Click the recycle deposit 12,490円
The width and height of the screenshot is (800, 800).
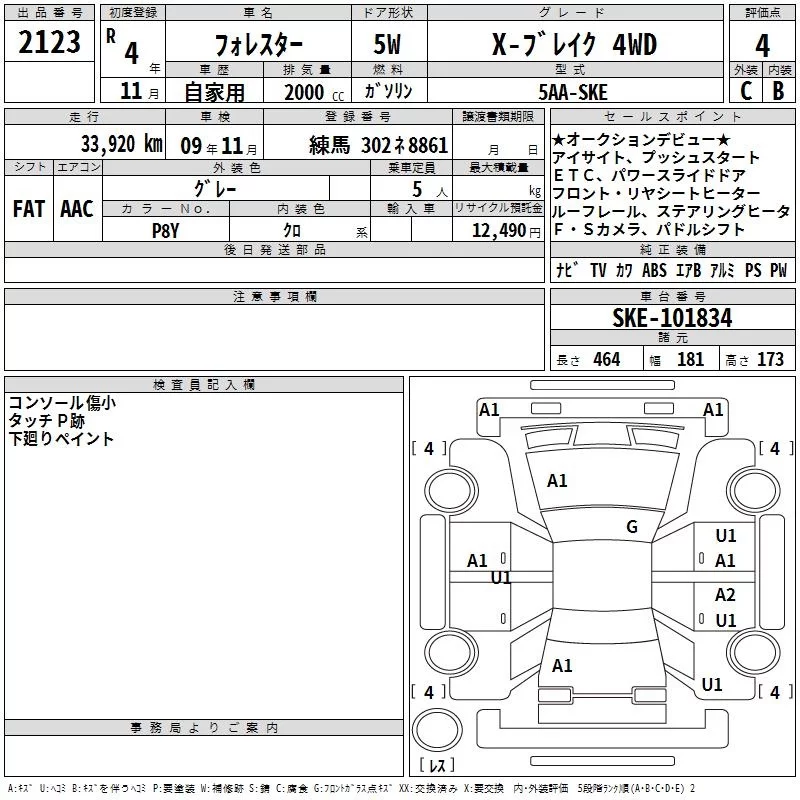(x=506, y=231)
